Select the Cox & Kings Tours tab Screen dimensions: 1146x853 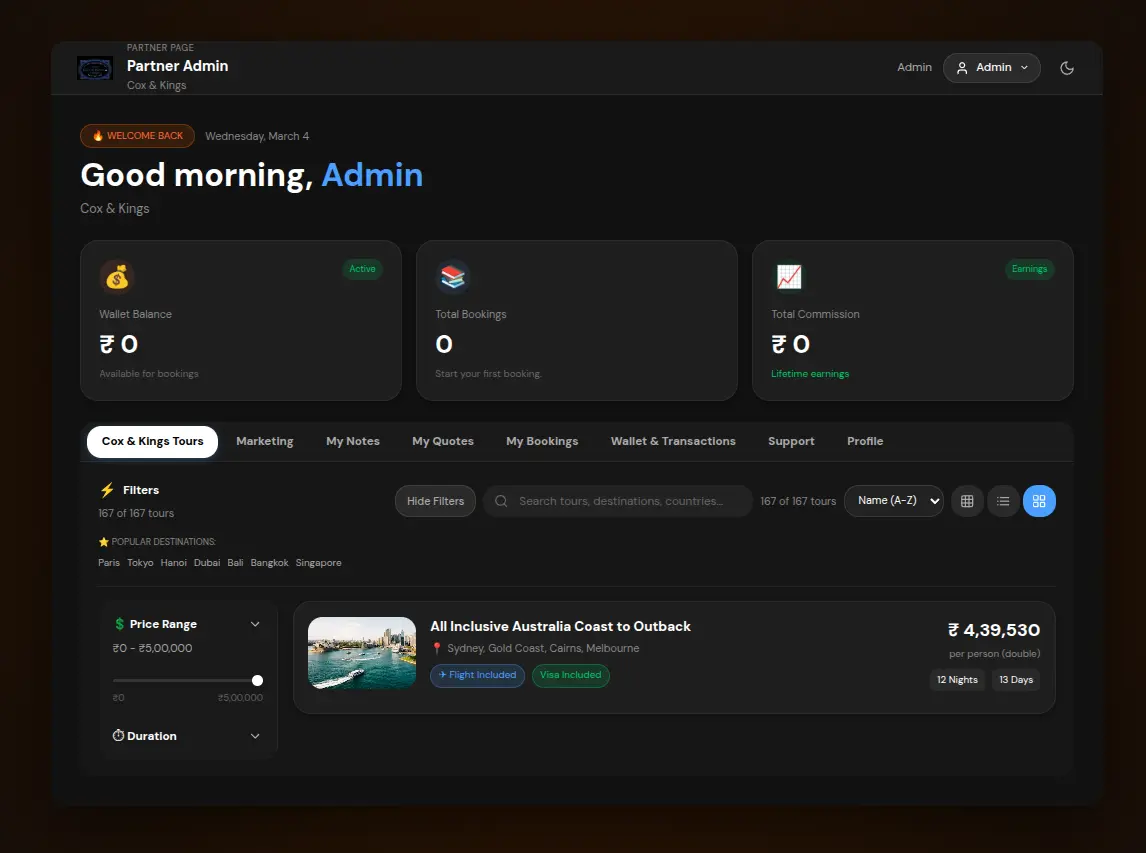click(152, 441)
